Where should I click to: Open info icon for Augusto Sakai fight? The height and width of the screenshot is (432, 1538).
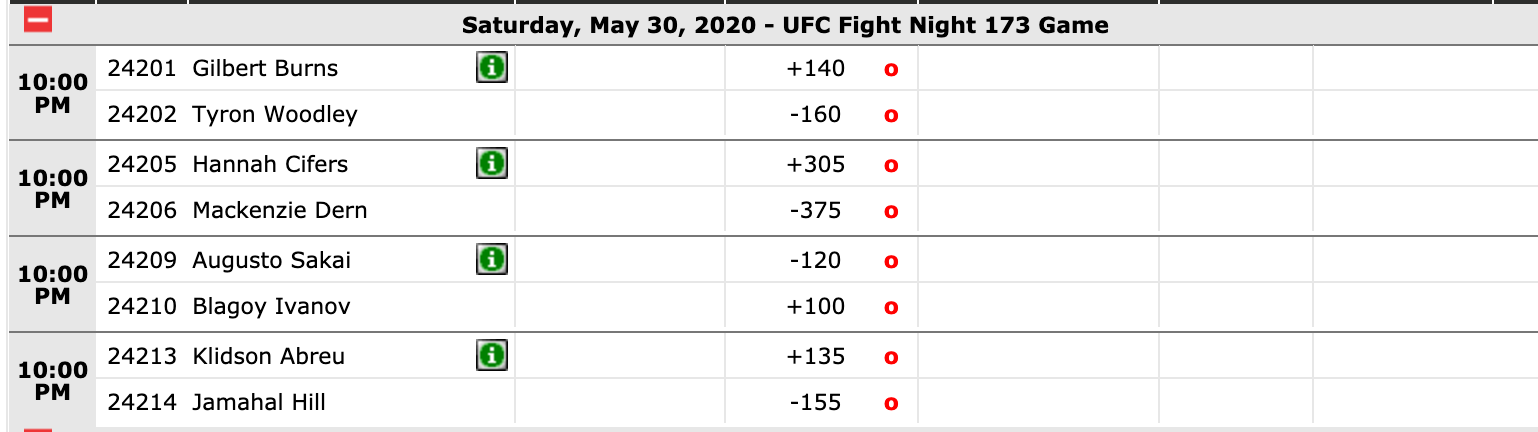point(491,260)
